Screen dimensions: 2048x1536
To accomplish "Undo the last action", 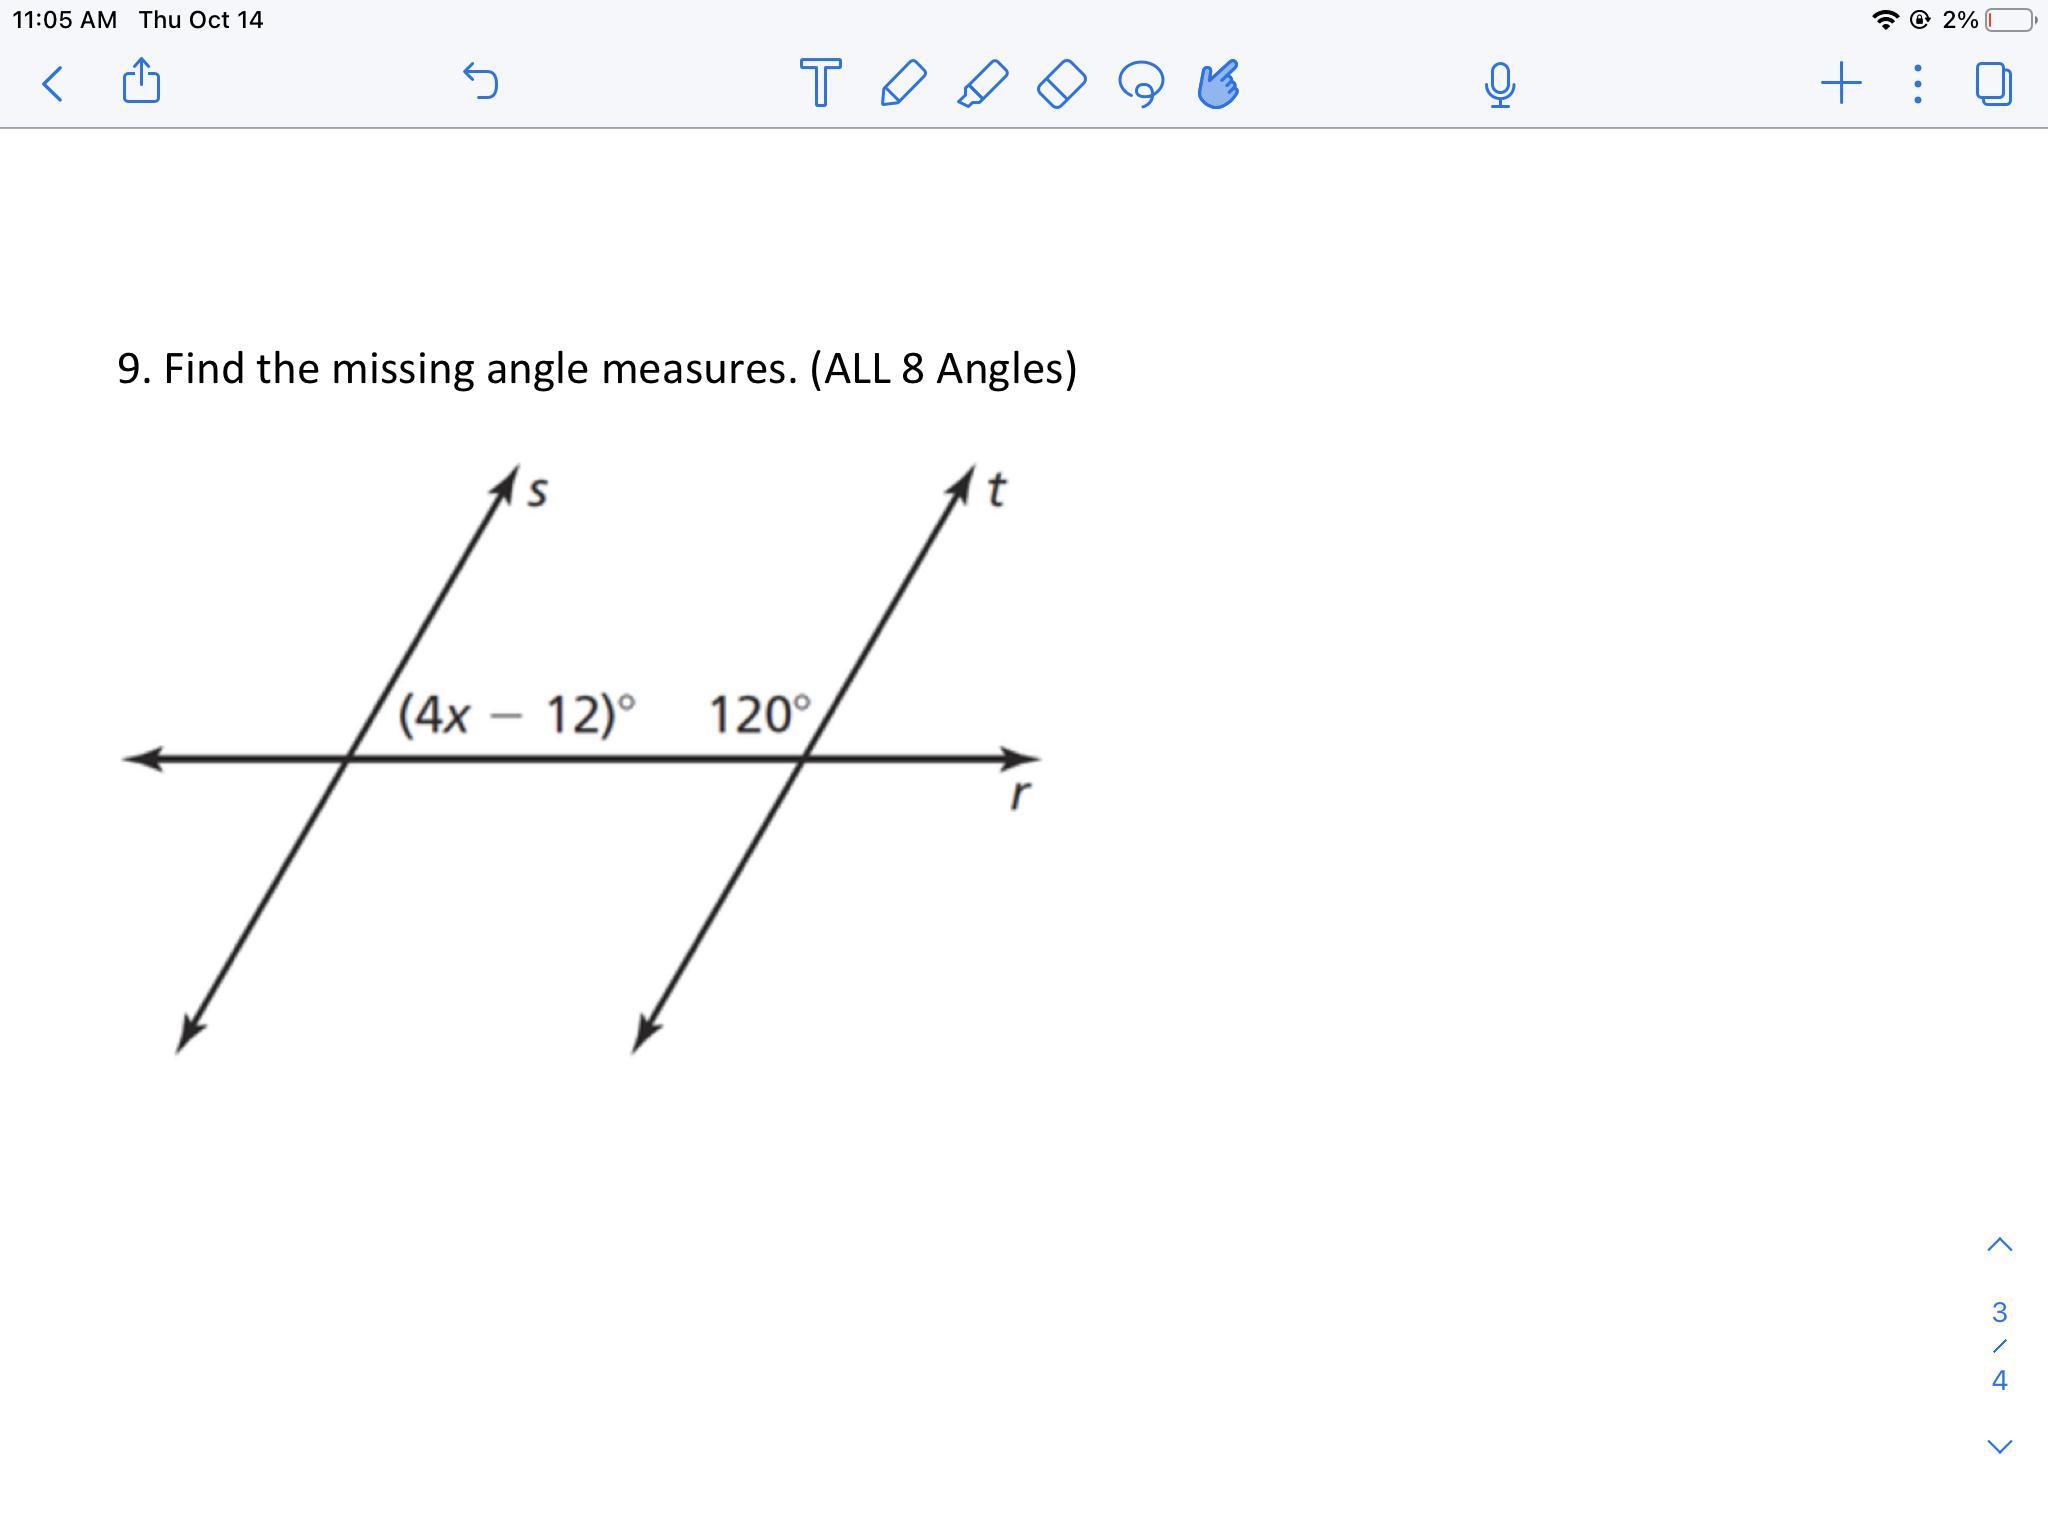I will (x=481, y=82).
